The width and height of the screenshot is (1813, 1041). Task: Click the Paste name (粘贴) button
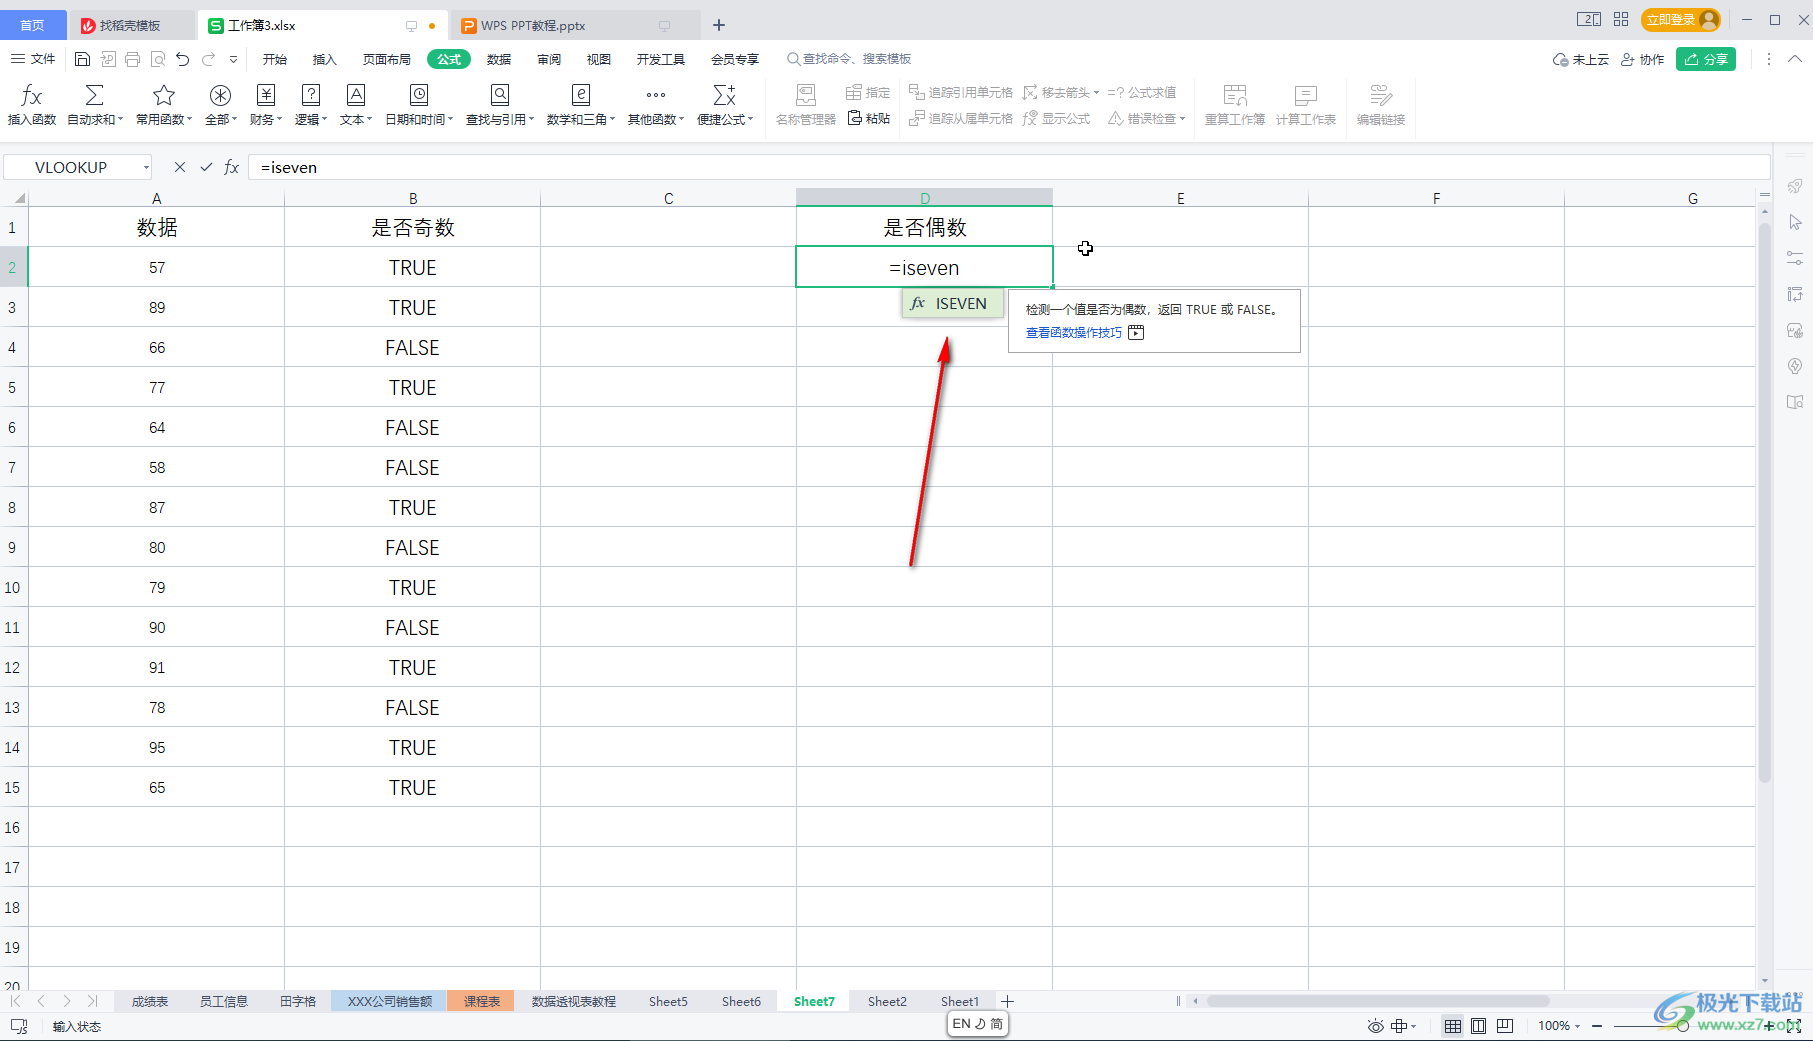pos(869,118)
